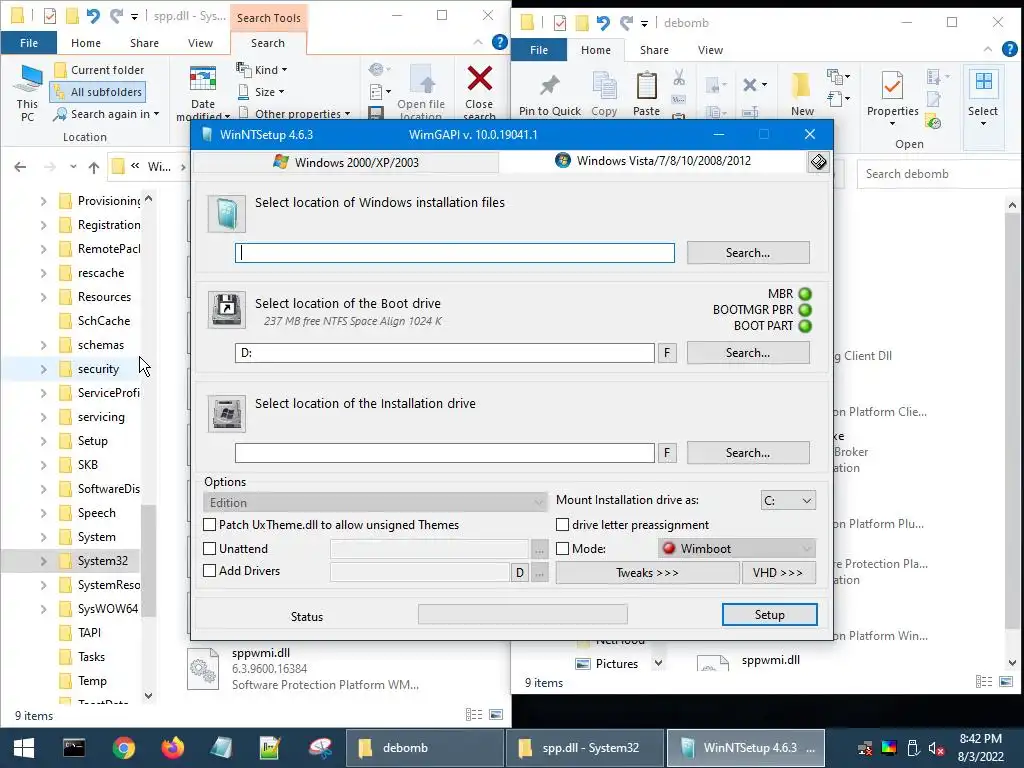
Task: Enable drive letter preassignment checkbox
Action: click(x=562, y=524)
